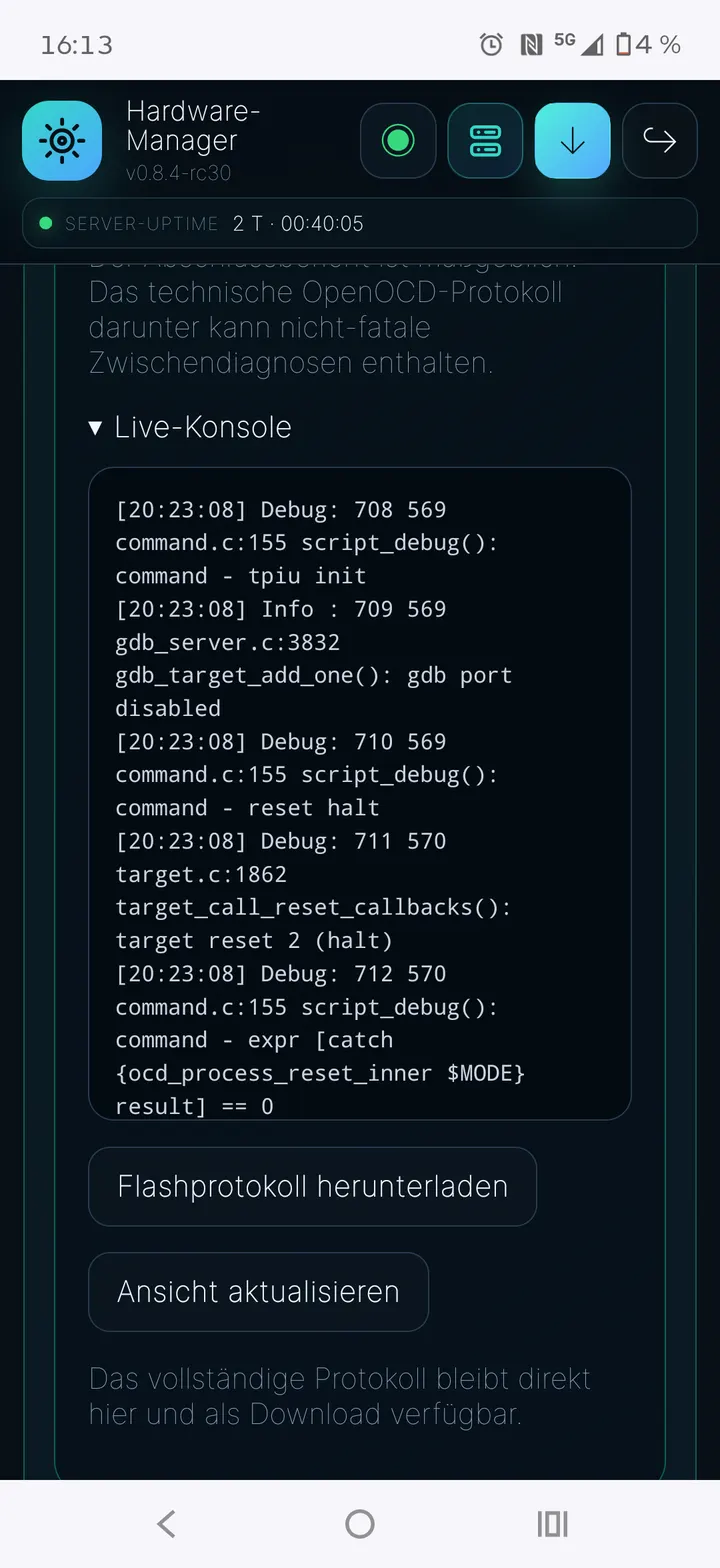Collapse the Live-Konsole disclosure triangle
The height and width of the screenshot is (1568, 720).
point(95,428)
